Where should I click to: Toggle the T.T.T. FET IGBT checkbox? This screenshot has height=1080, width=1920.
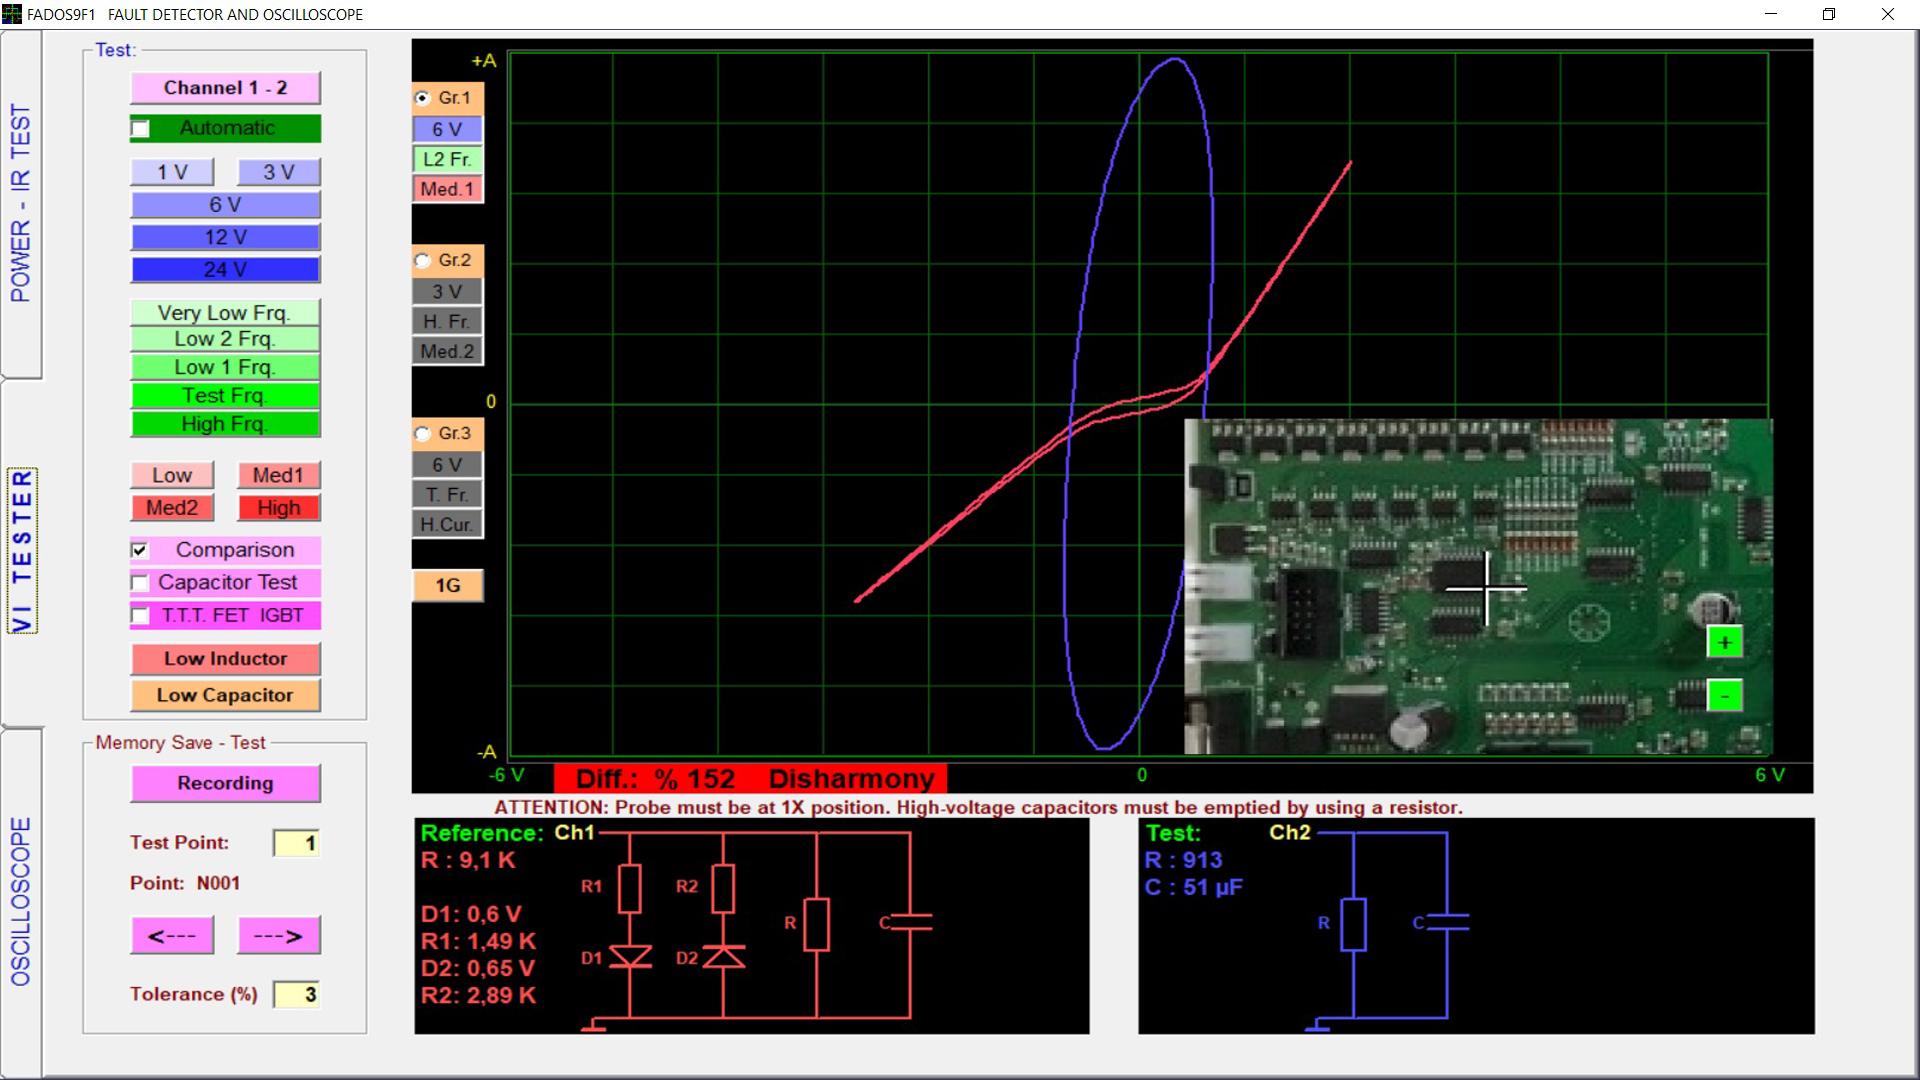pyautogui.click(x=141, y=616)
